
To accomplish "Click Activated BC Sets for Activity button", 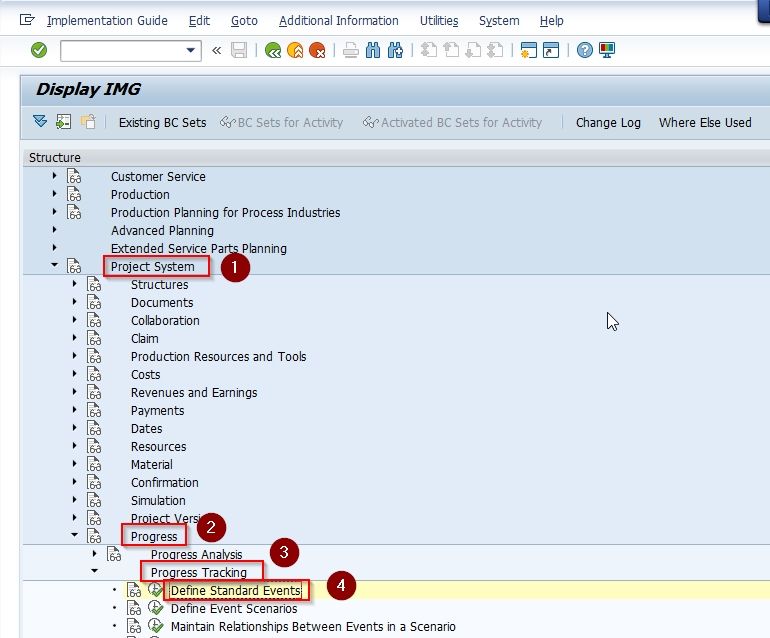I will (452, 122).
